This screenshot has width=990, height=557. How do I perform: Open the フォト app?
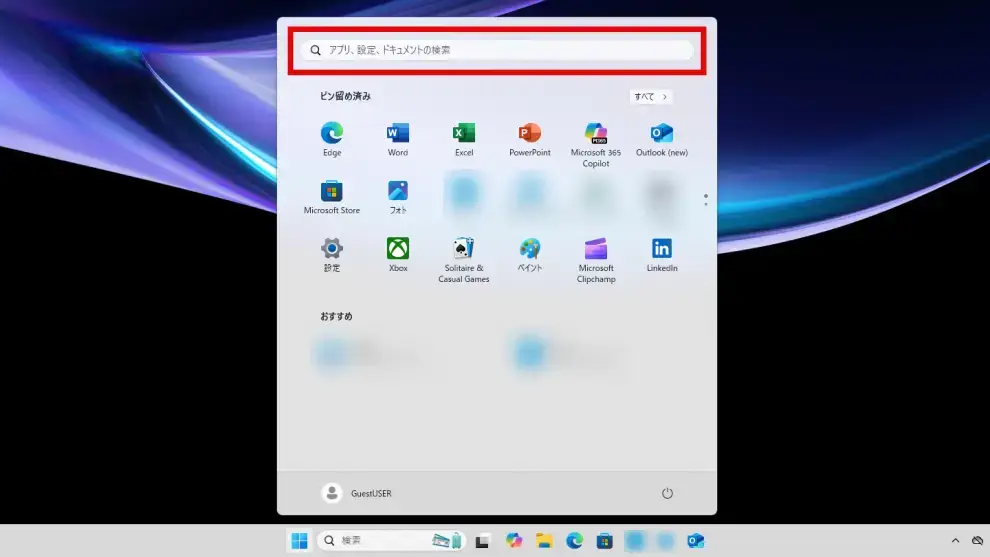coord(398,197)
